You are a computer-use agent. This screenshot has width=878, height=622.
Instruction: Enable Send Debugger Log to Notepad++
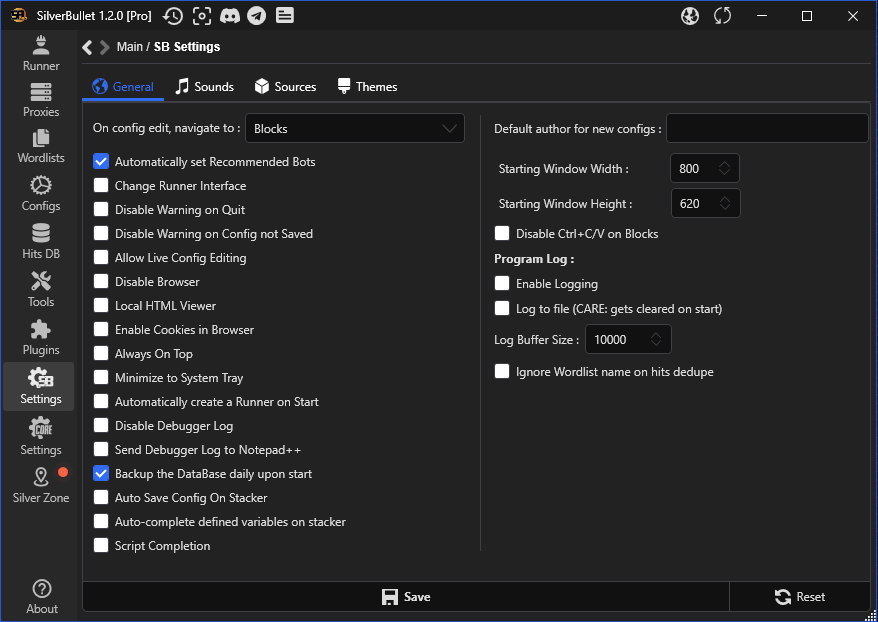click(101, 450)
